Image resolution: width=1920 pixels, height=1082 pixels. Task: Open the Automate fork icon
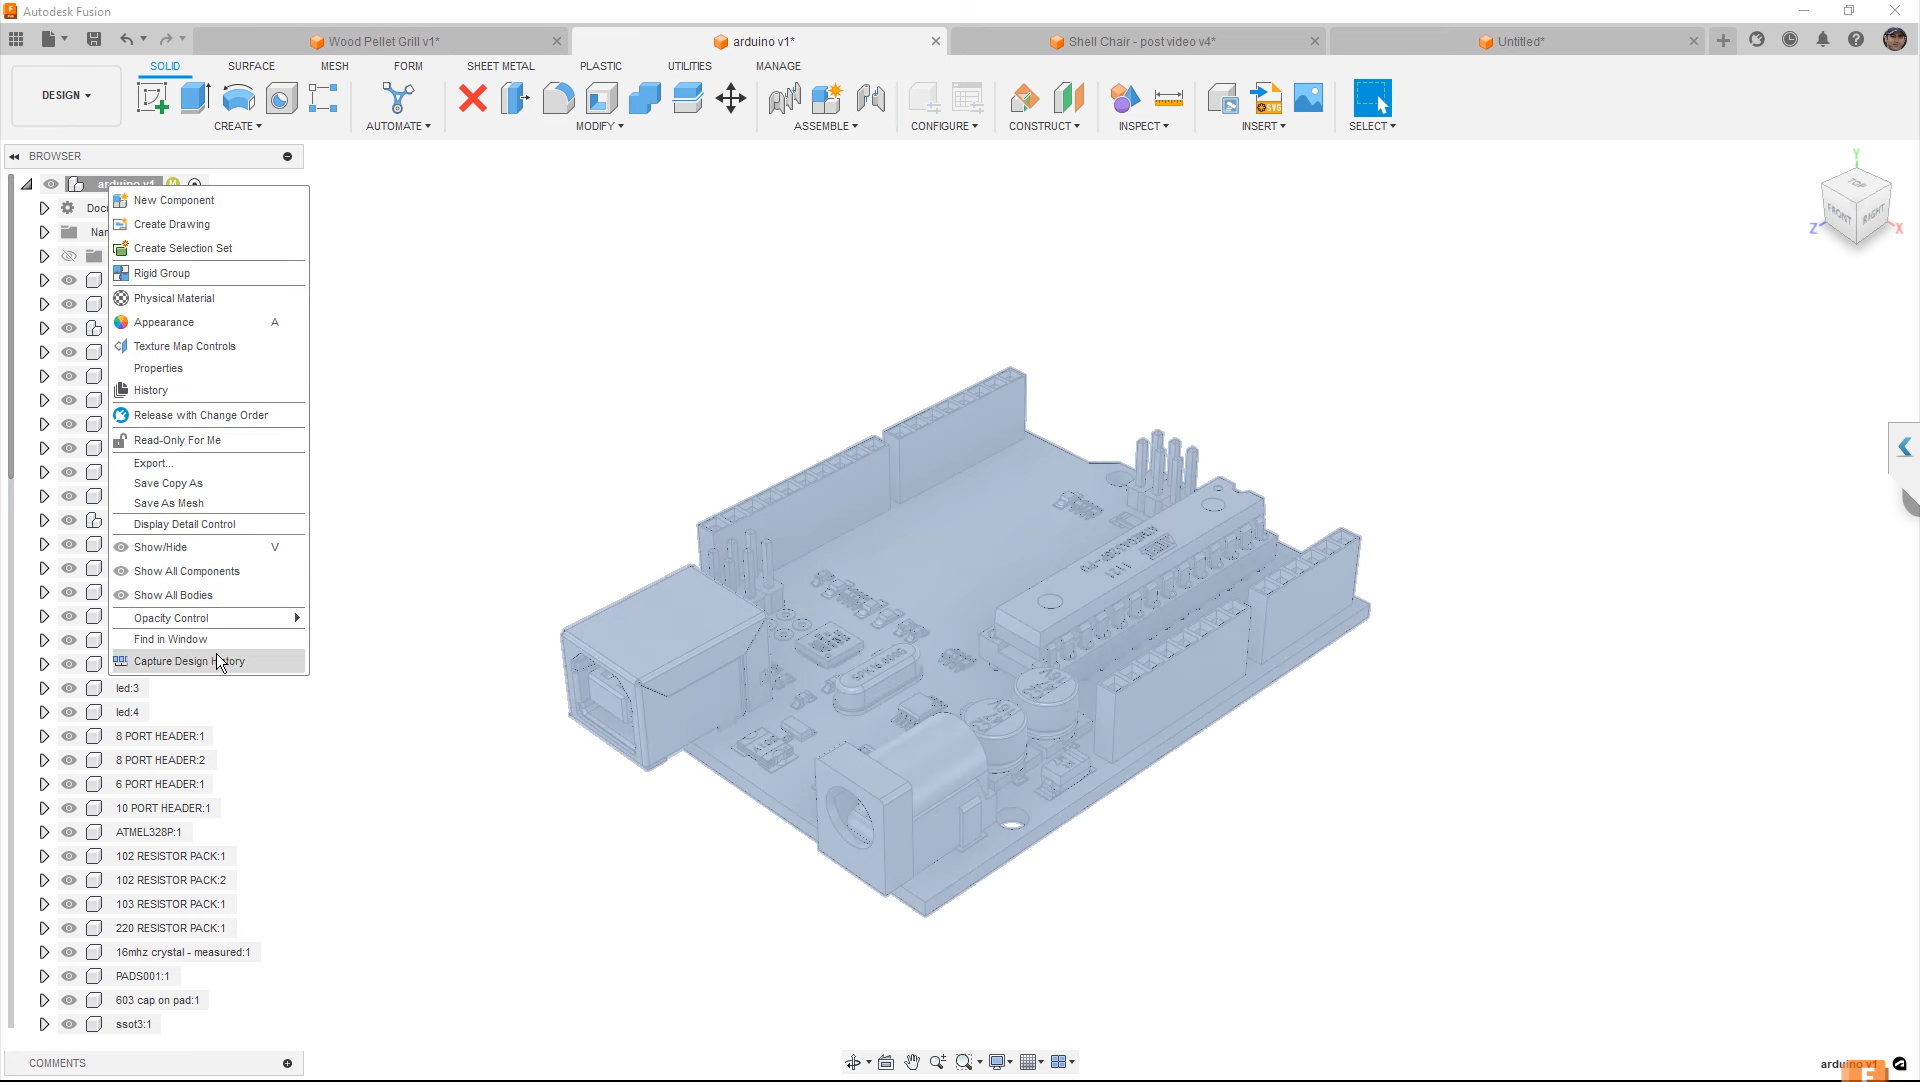pyautogui.click(x=398, y=98)
